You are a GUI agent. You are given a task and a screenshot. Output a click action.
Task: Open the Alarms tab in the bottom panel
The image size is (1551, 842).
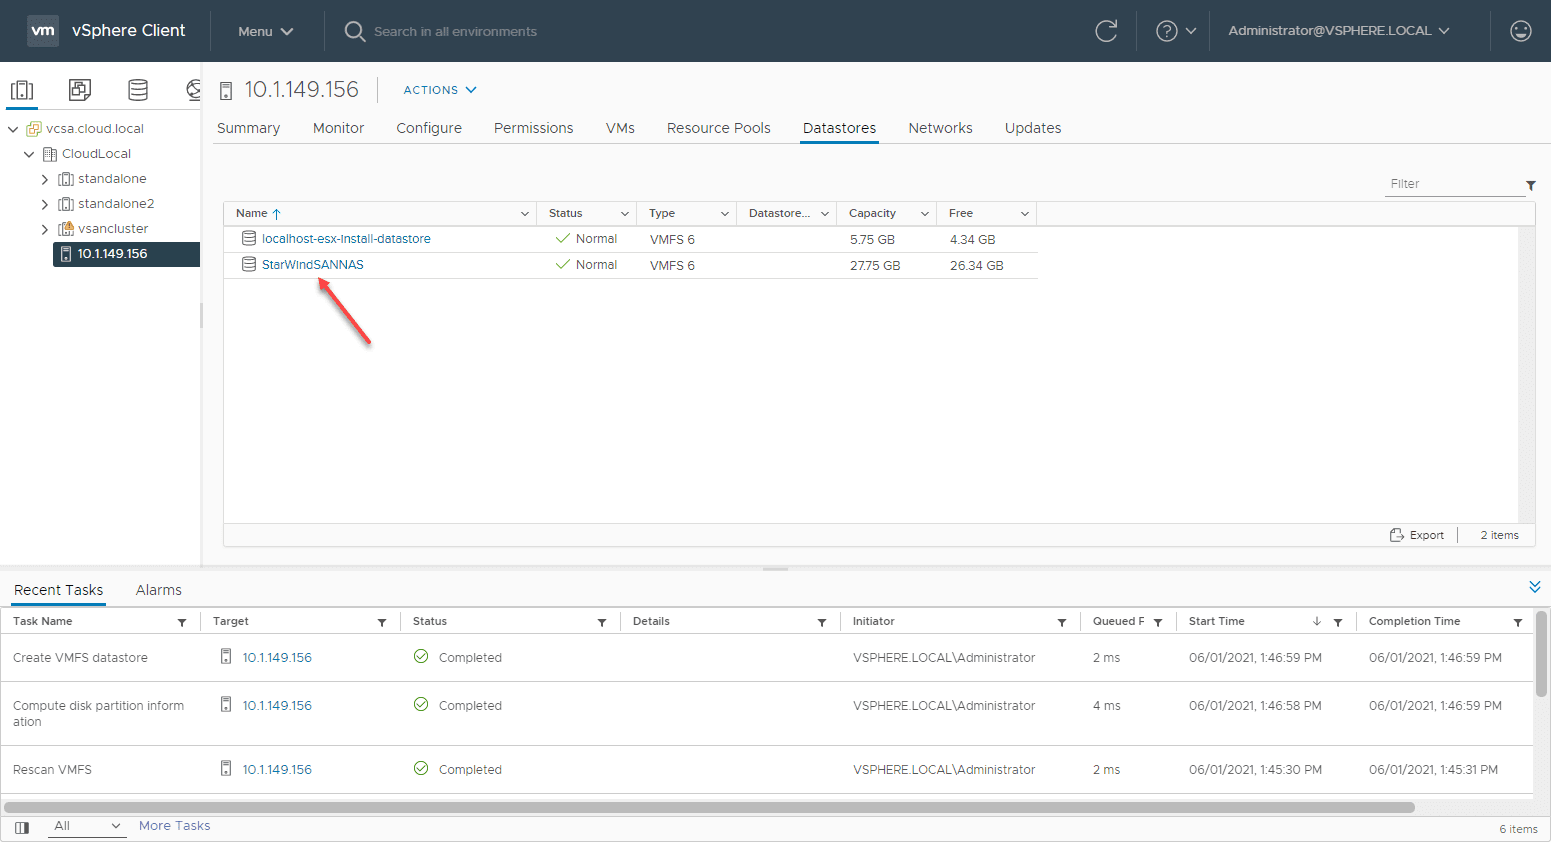[158, 590]
